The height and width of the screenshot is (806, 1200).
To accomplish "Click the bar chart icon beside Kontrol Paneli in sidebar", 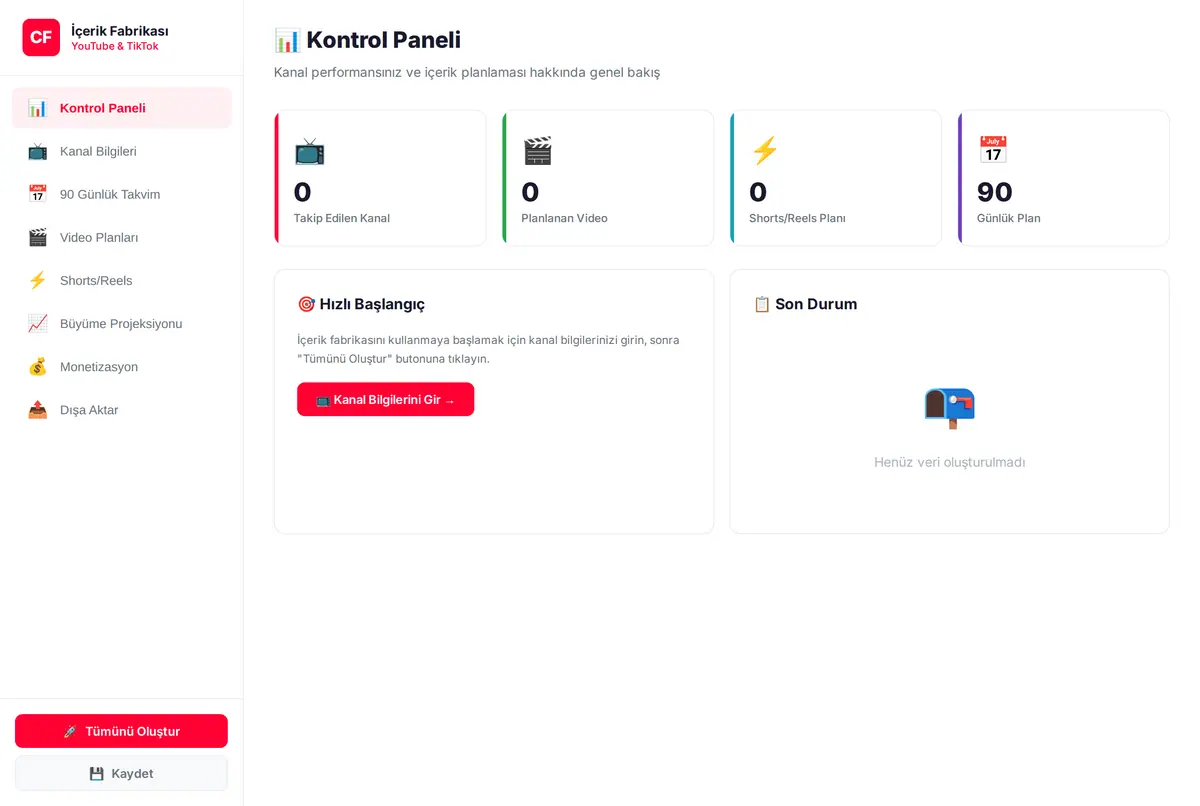I will pyautogui.click(x=37, y=108).
